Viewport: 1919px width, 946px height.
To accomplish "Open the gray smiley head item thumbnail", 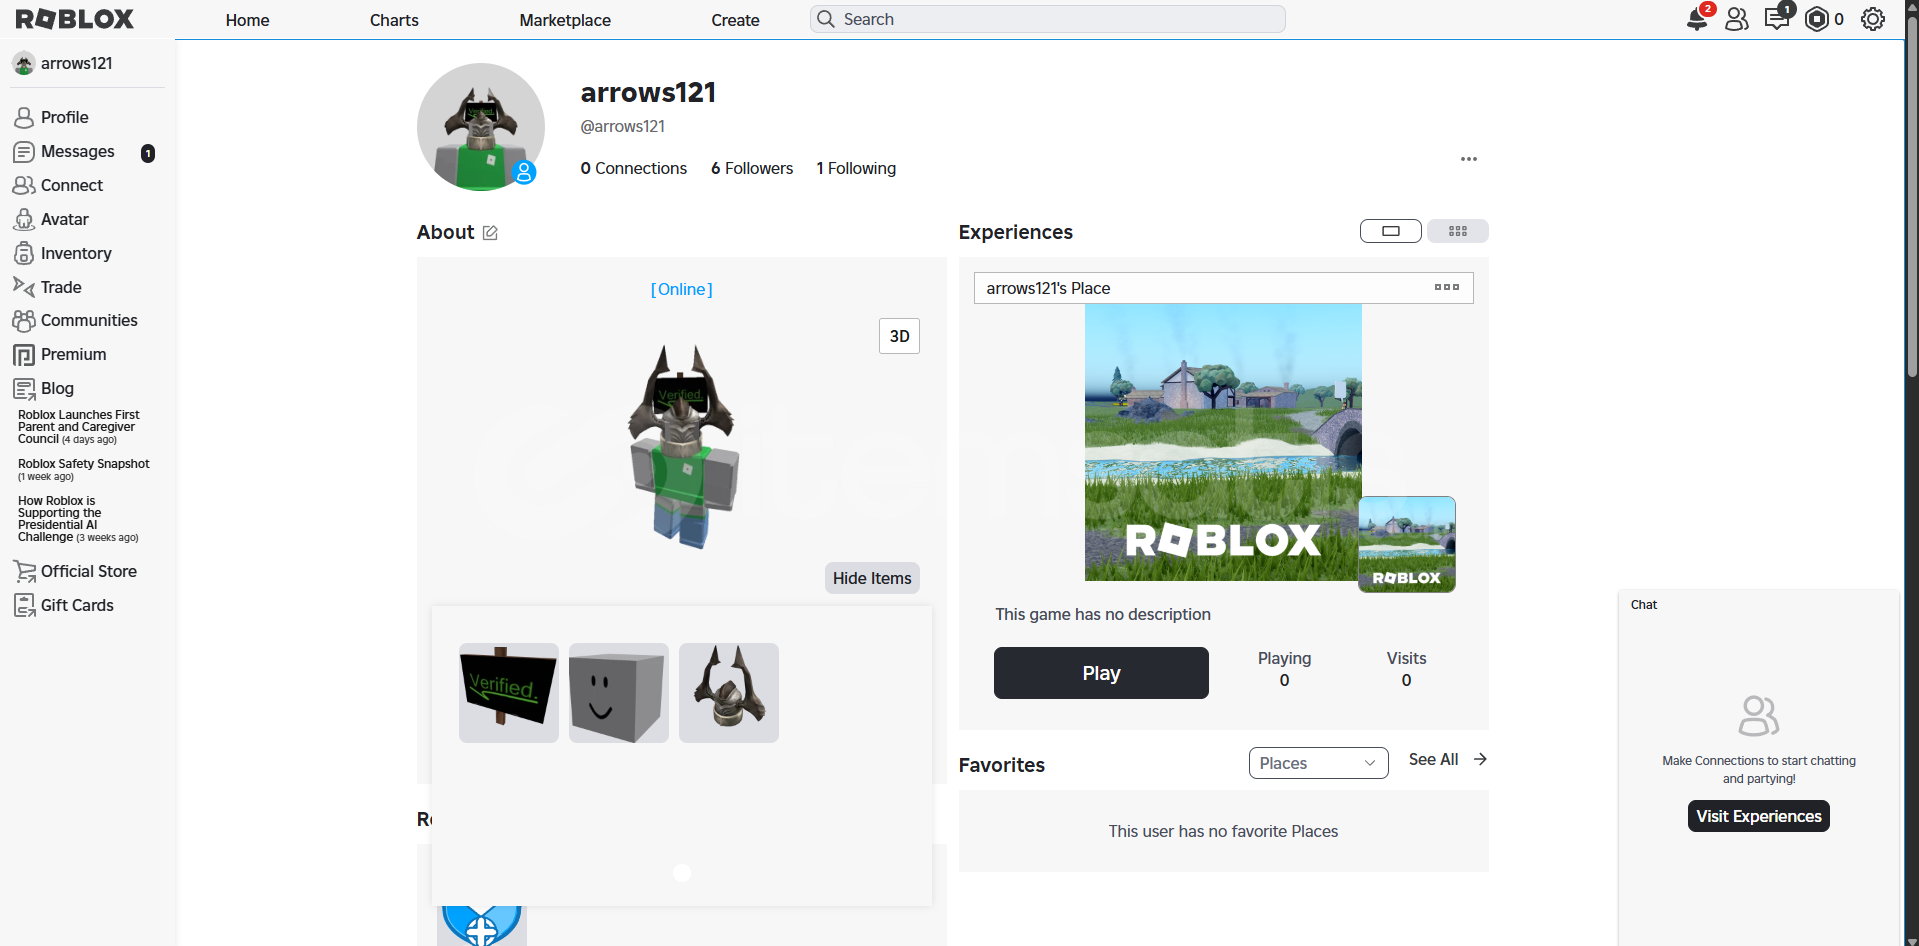I will pos(619,693).
